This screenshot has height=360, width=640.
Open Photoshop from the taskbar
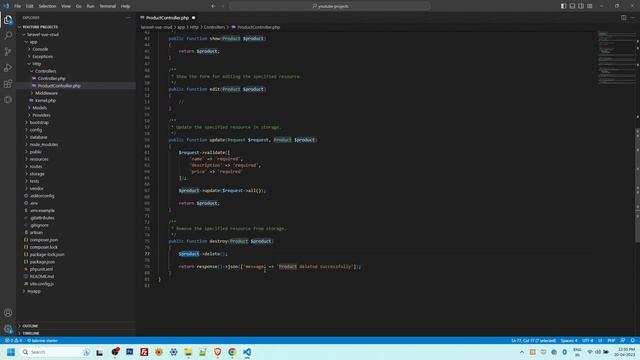click(129, 352)
